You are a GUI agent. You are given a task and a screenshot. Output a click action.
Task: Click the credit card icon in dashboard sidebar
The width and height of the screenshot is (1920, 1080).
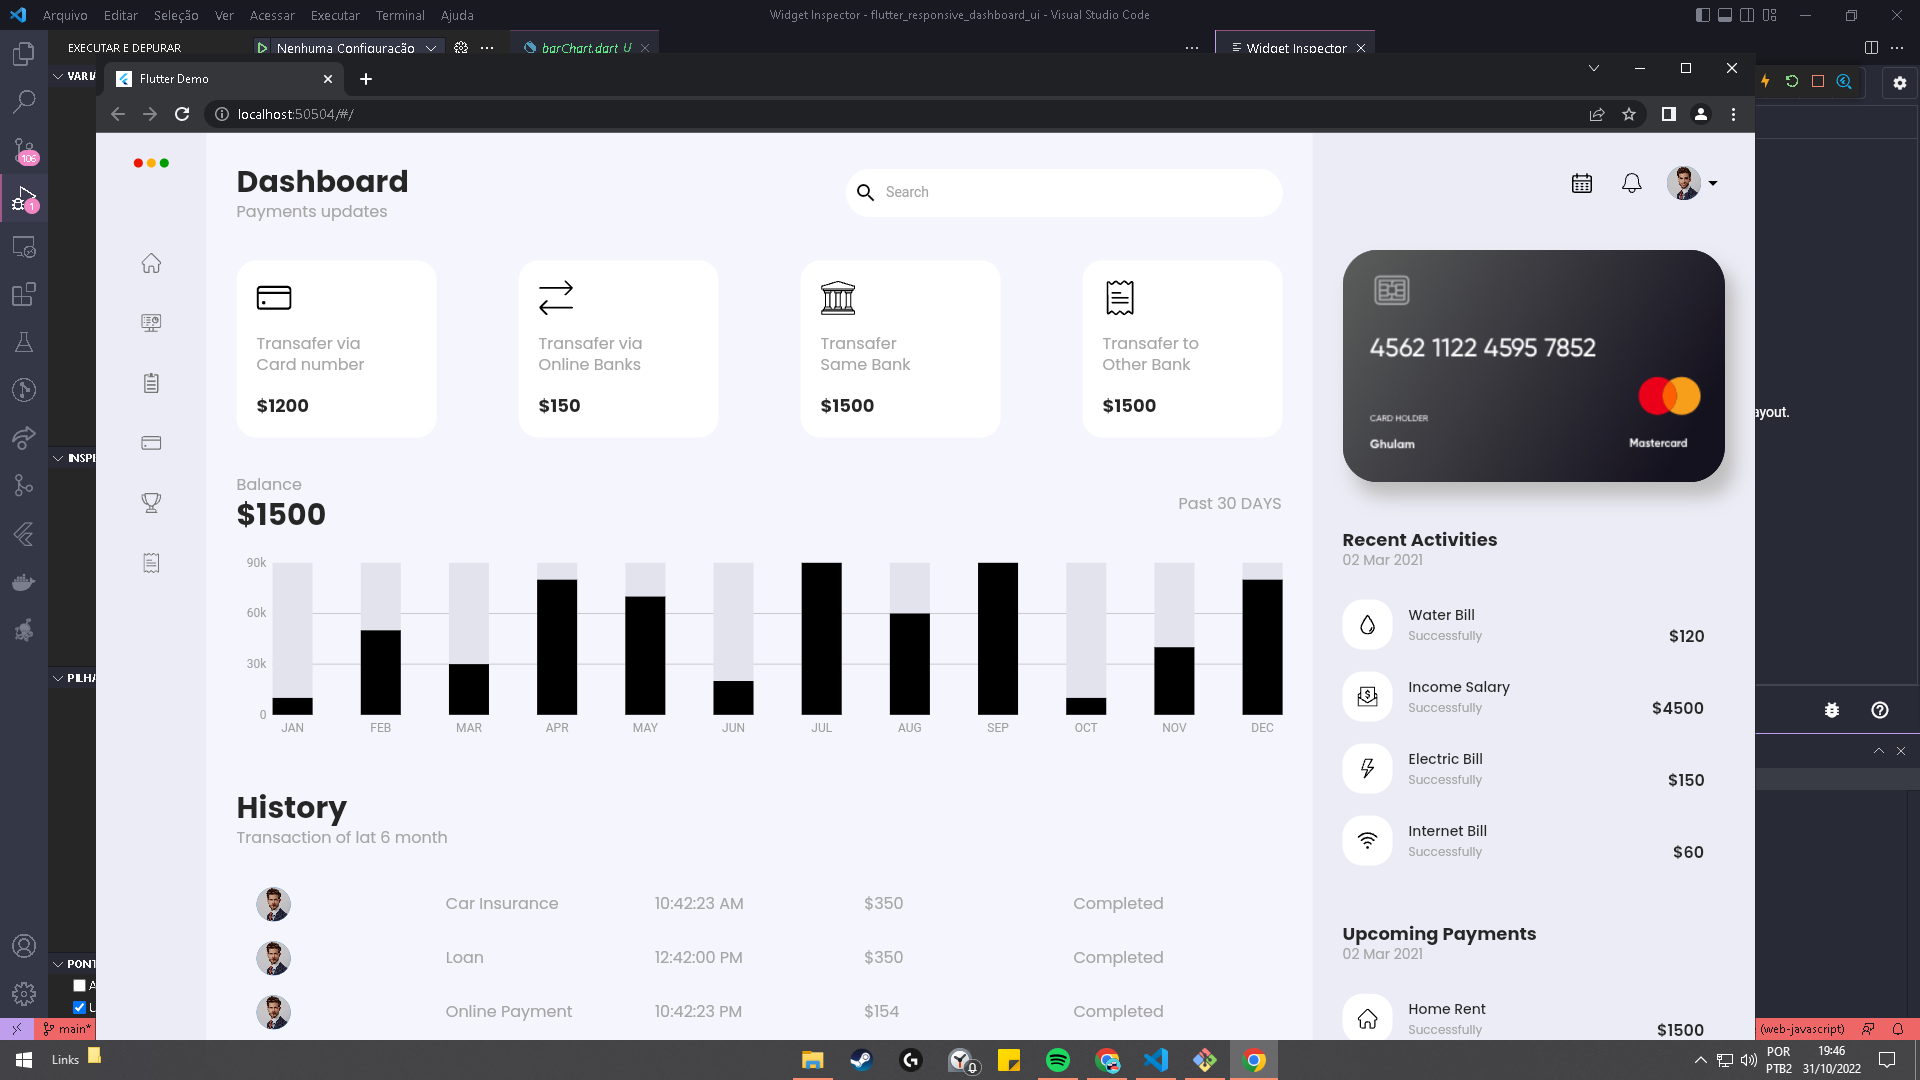pyautogui.click(x=151, y=443)
